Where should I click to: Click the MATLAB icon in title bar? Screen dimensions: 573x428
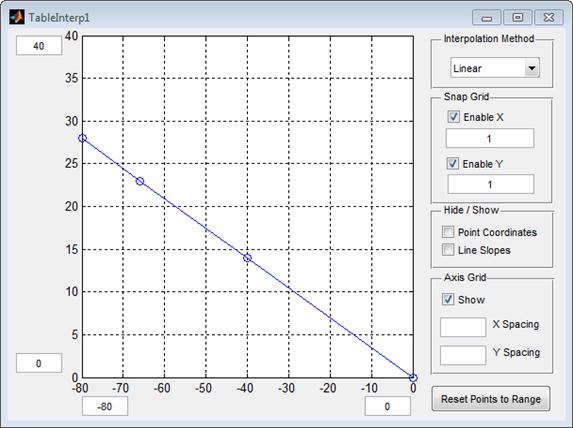(x=17, y=17)
